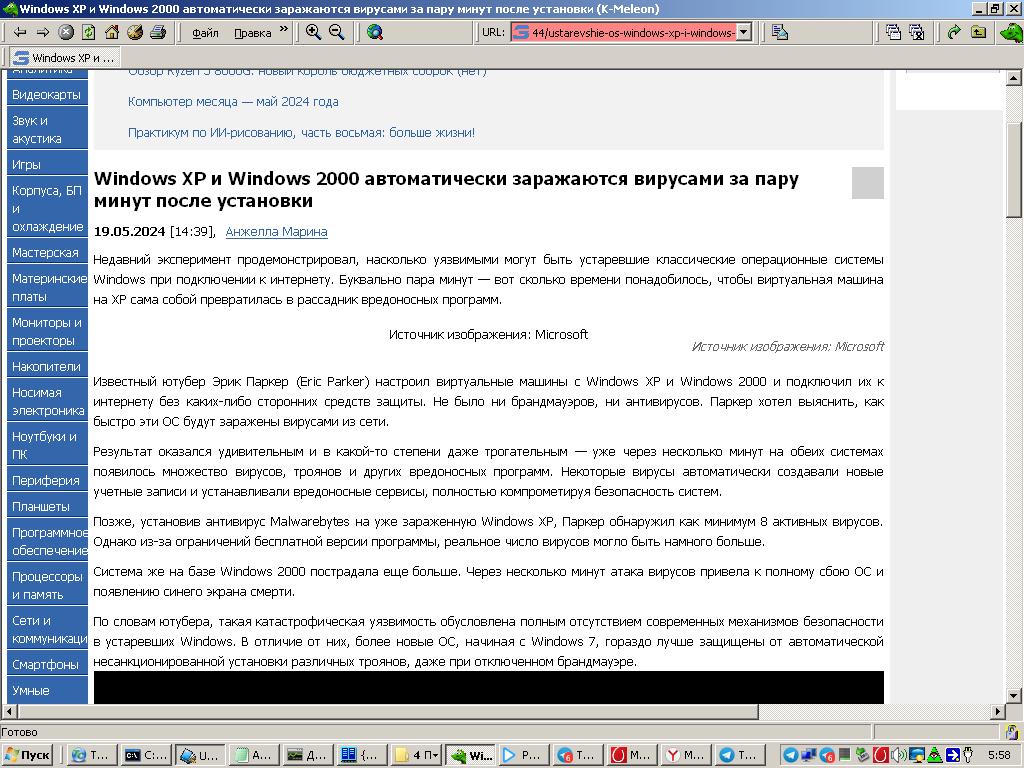
Task: Switch to the Opera 'M...' taskbar button
Action: (x=632, y=755)
